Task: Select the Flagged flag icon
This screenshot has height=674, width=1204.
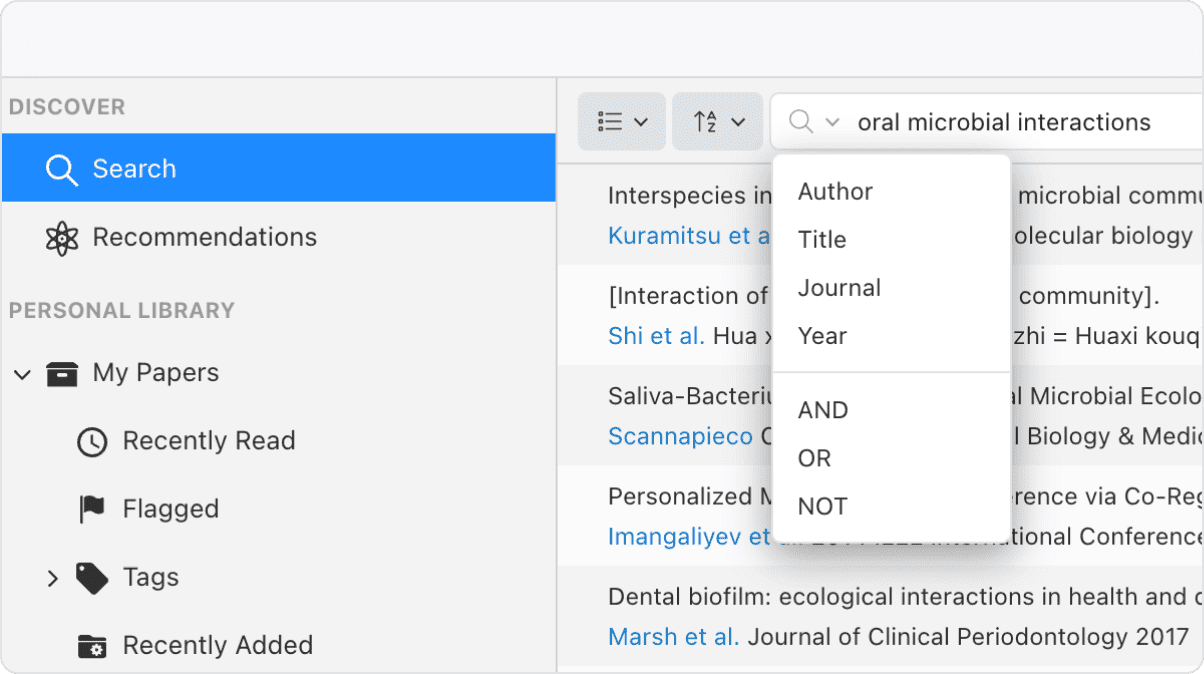Action: coord(90,508)
